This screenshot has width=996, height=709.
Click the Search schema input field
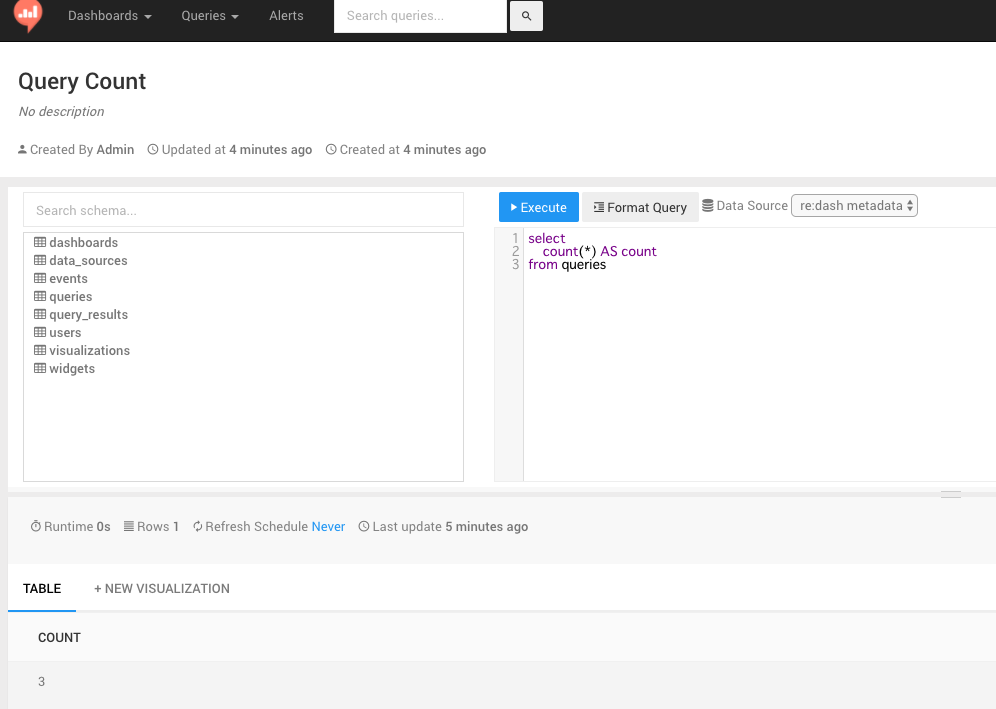243,210
